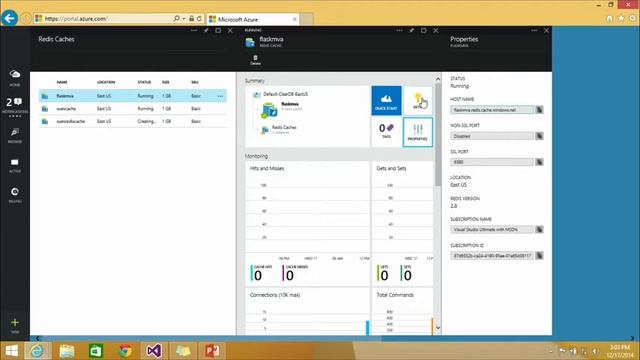This screenshot has height=360, width=640.
Task: Open more options on flaskmva blade header
Action: pos(399,31)
